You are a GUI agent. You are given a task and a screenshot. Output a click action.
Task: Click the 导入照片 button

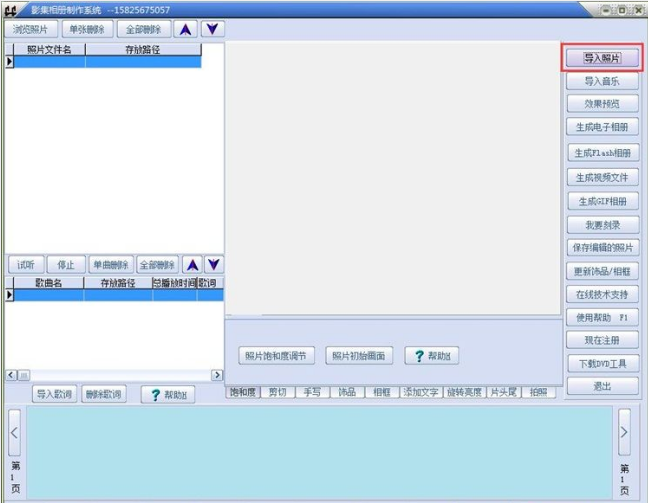[x=602, y=58]
